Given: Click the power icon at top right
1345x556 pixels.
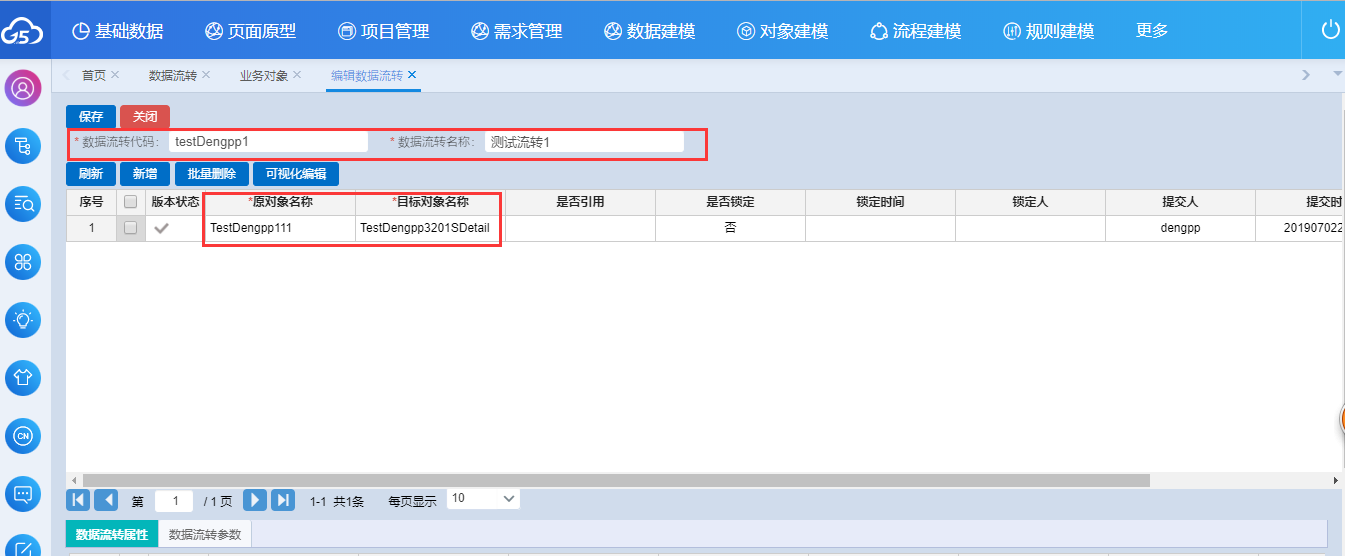Looking at the screenshot, I should click(1330, 31).
